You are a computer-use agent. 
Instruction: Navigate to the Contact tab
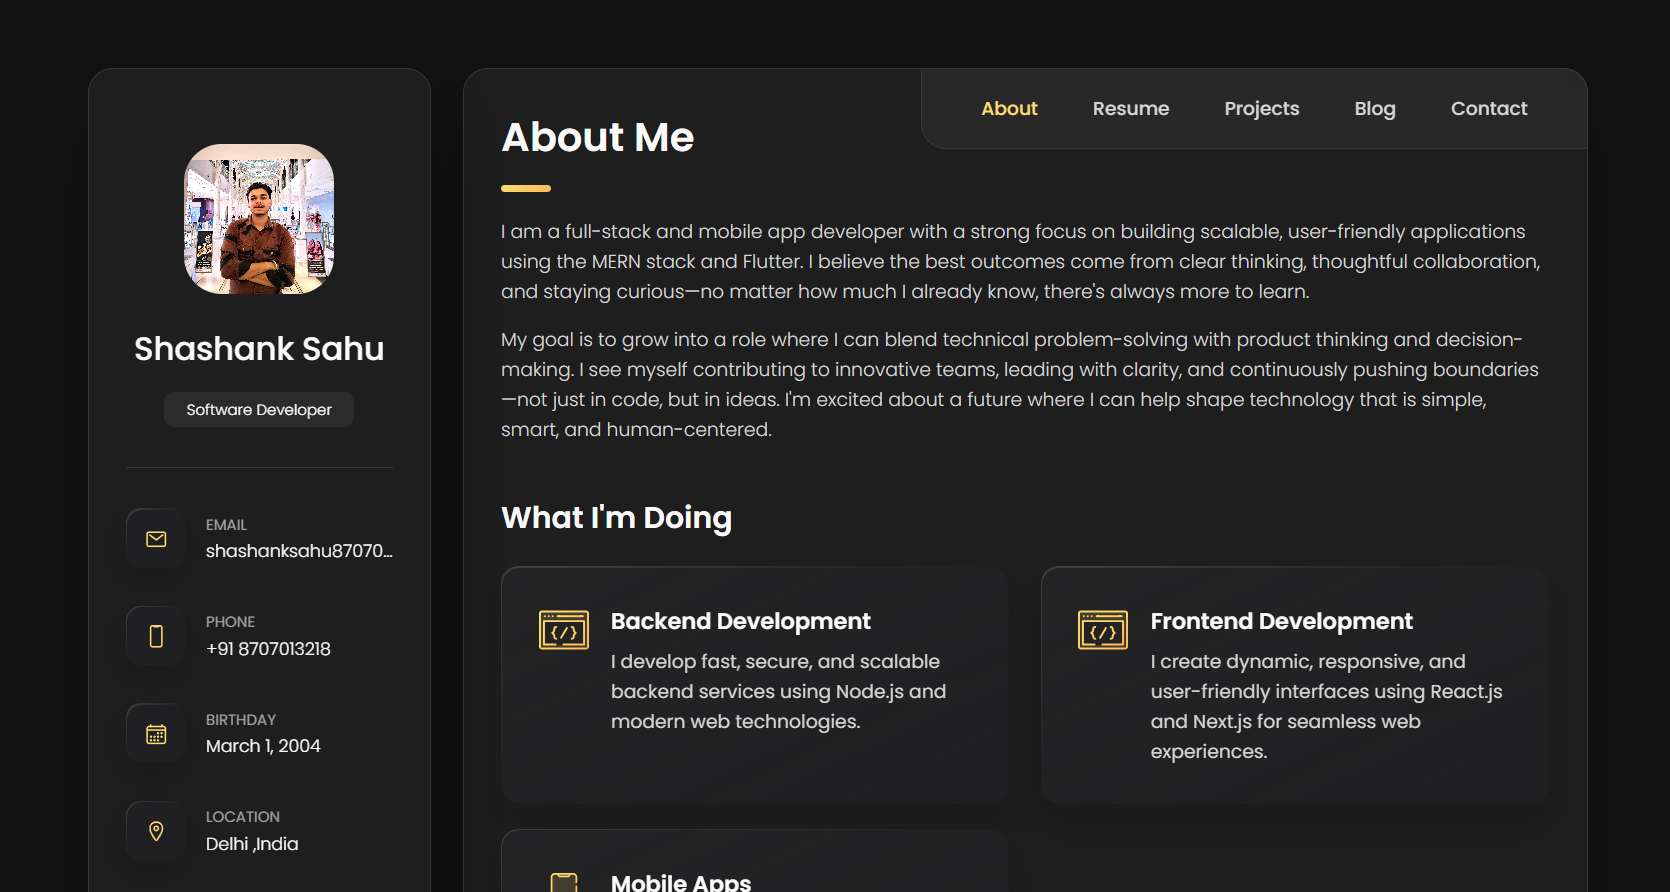pyautogui.click(x=1488, y=108)
